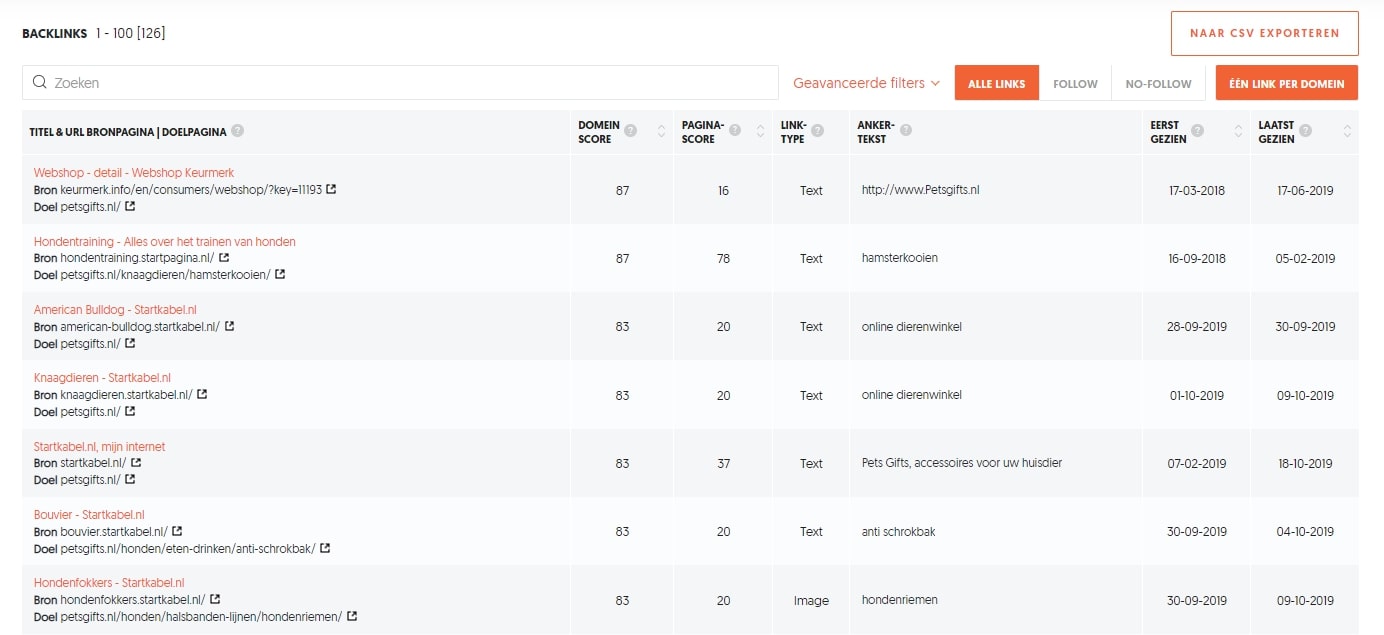Click page score 78 cell

tap(723, 258)
